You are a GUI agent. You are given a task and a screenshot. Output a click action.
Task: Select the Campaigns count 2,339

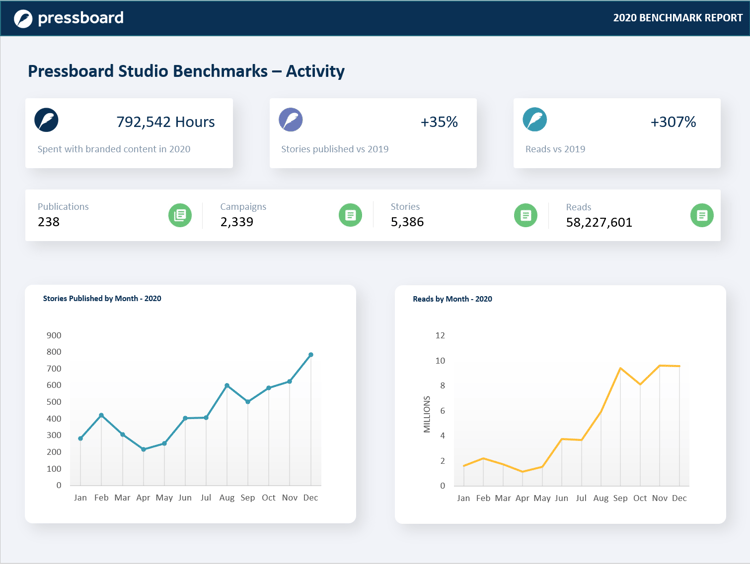point(237,222)
